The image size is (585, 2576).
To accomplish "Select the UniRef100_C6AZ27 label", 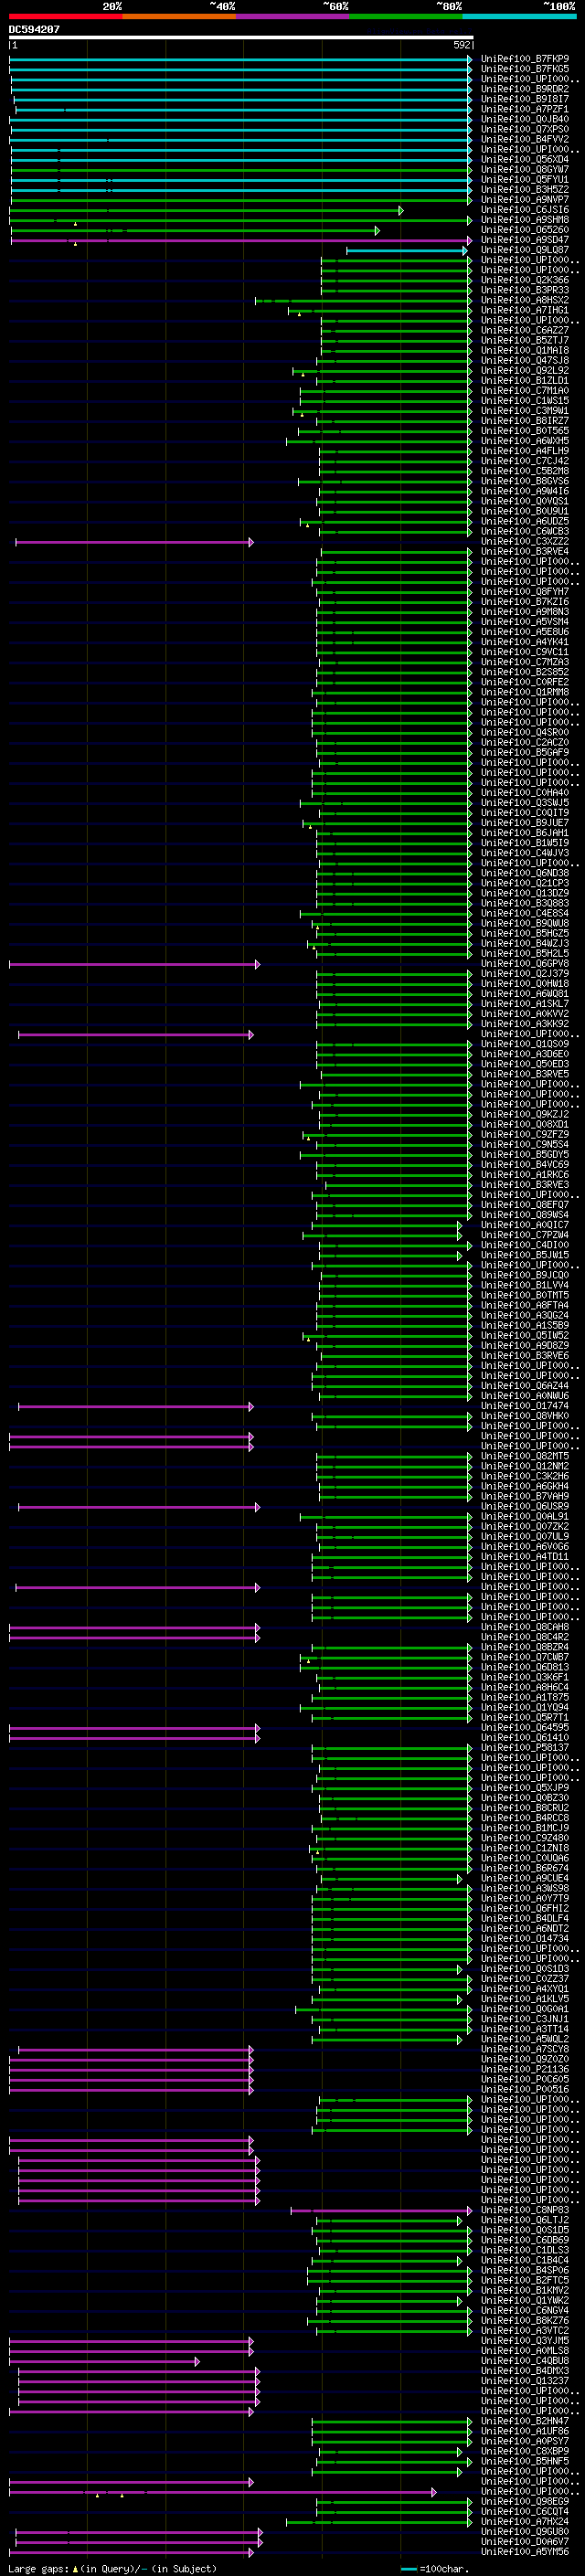I will pyautogui.click(x=525, y=330).
